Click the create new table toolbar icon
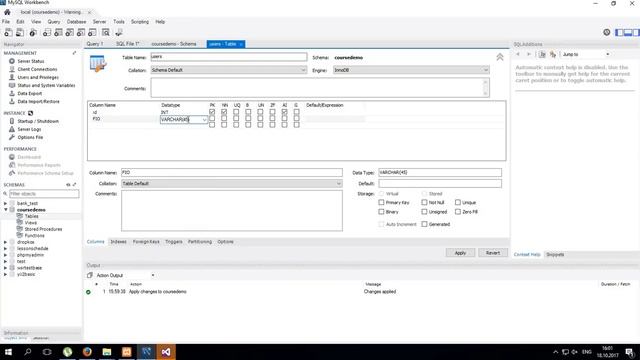640x360 pixels. [x=58, y=33]
